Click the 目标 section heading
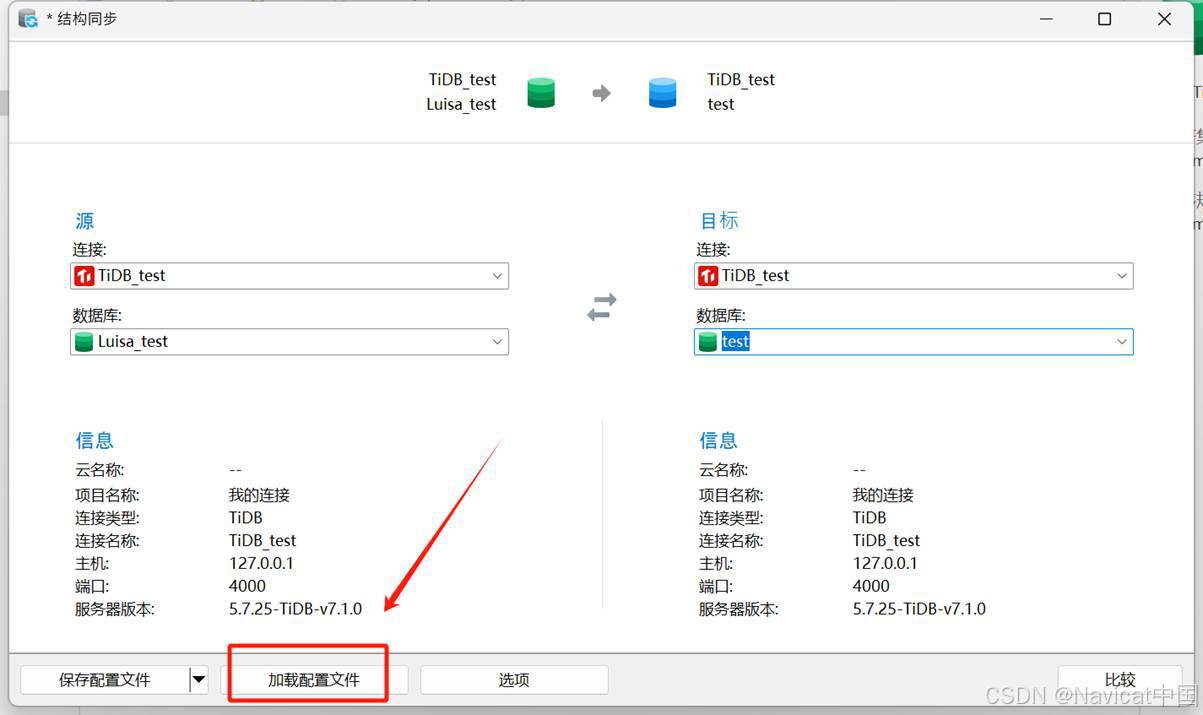Viewport: 1203px width, 715px height. coord(719,221)
